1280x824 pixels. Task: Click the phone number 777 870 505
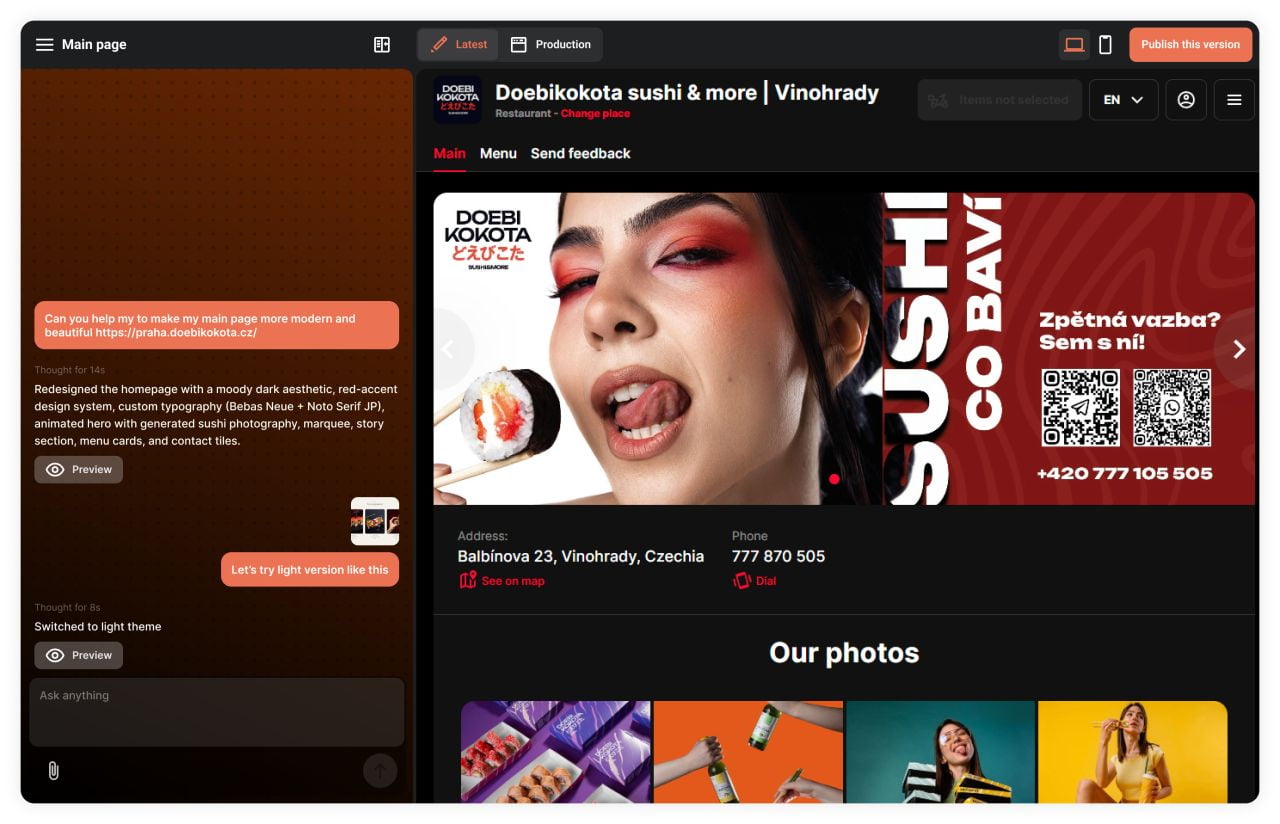778,557
